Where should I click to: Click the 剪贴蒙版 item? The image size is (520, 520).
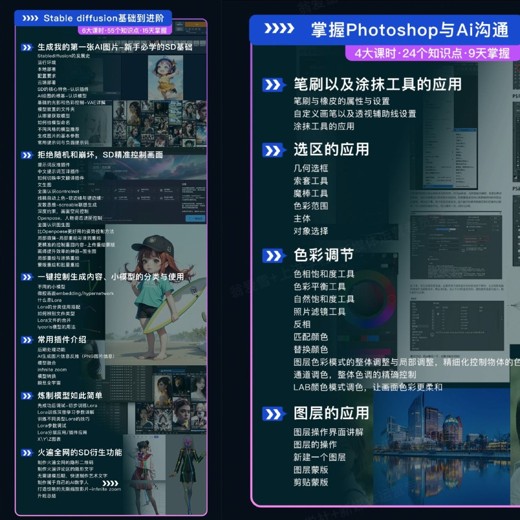click(x=311, y=483)
